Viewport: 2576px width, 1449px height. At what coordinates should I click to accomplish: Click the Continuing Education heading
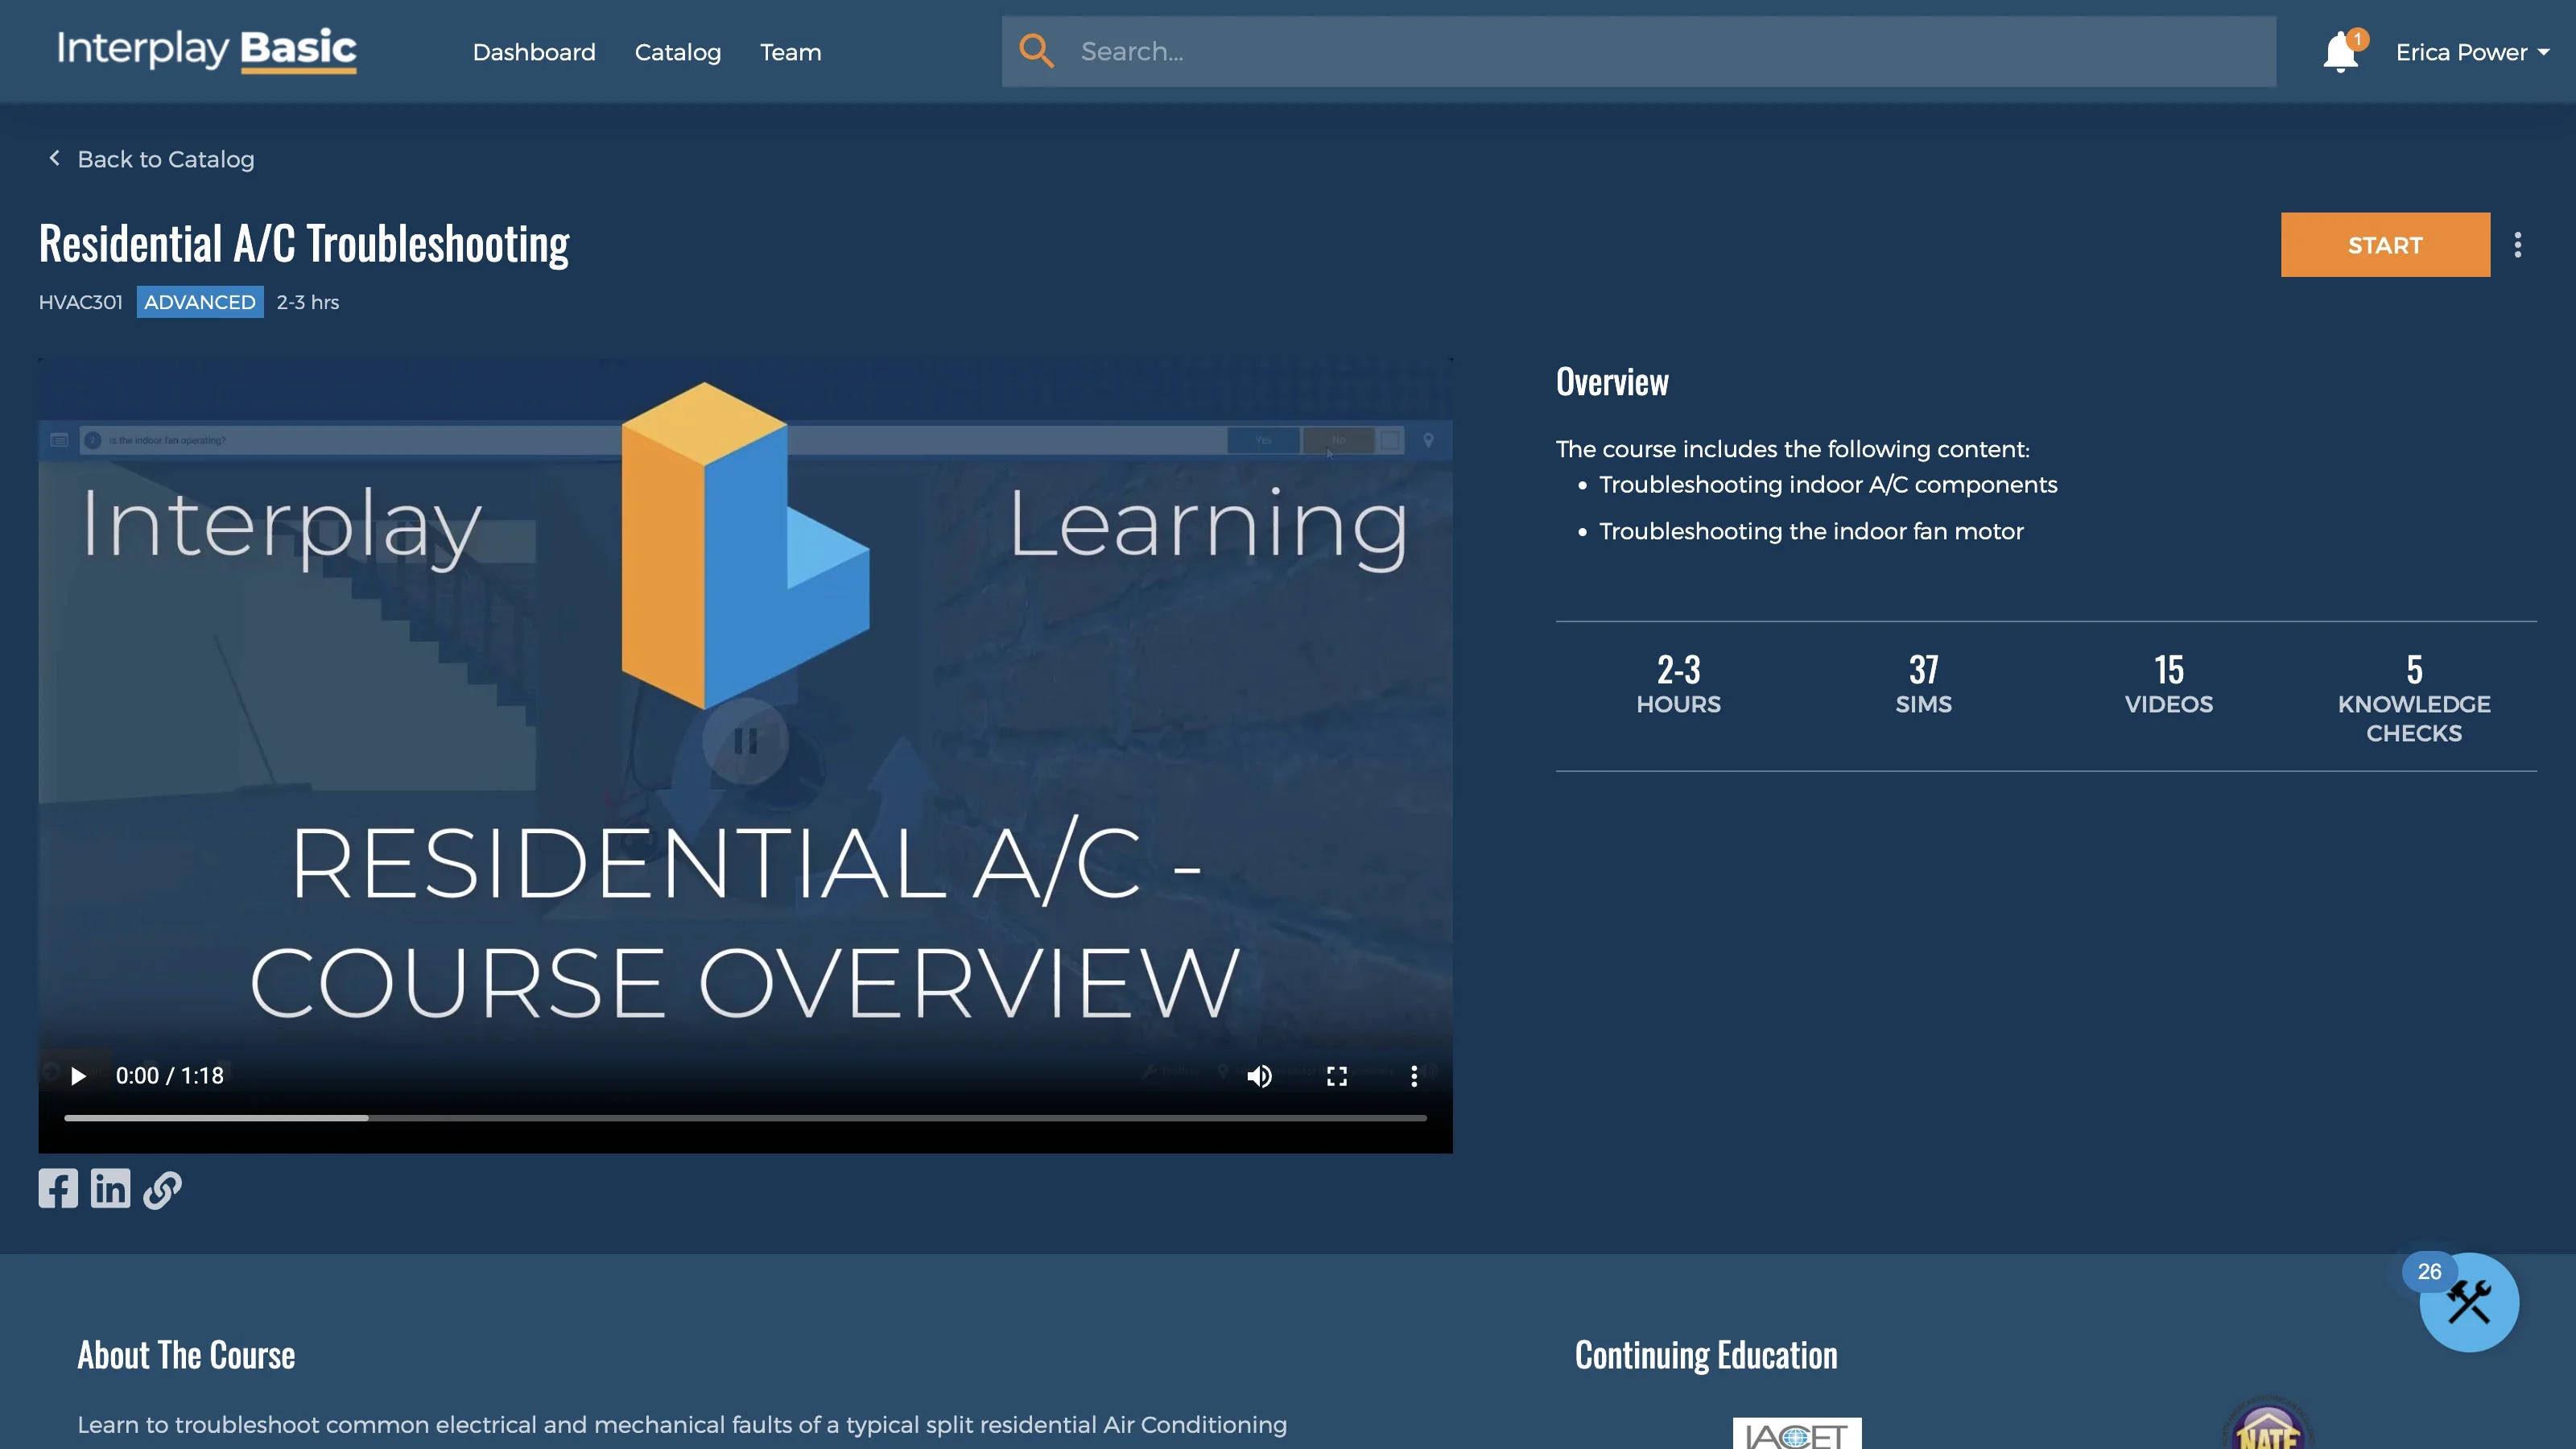point(1706,1356)
